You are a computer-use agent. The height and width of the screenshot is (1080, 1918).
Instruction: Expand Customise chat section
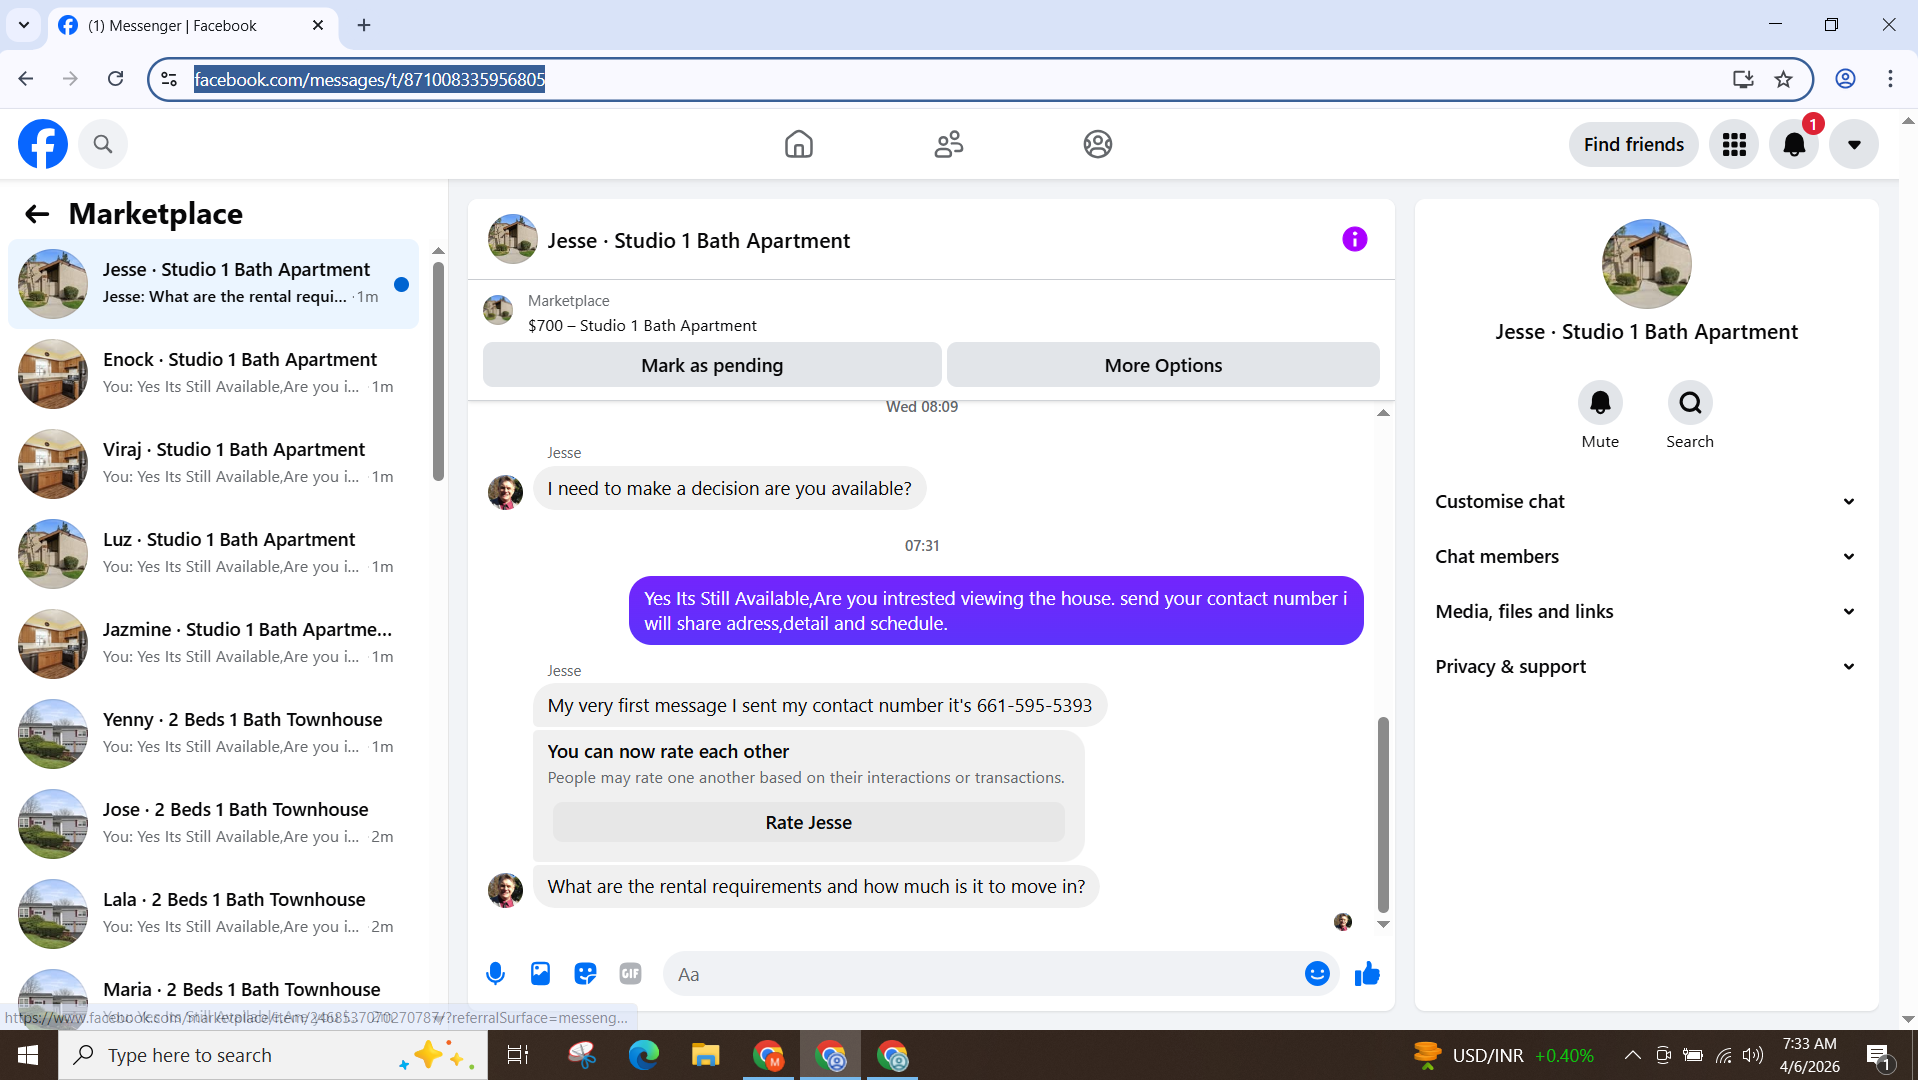(1646, 502)
